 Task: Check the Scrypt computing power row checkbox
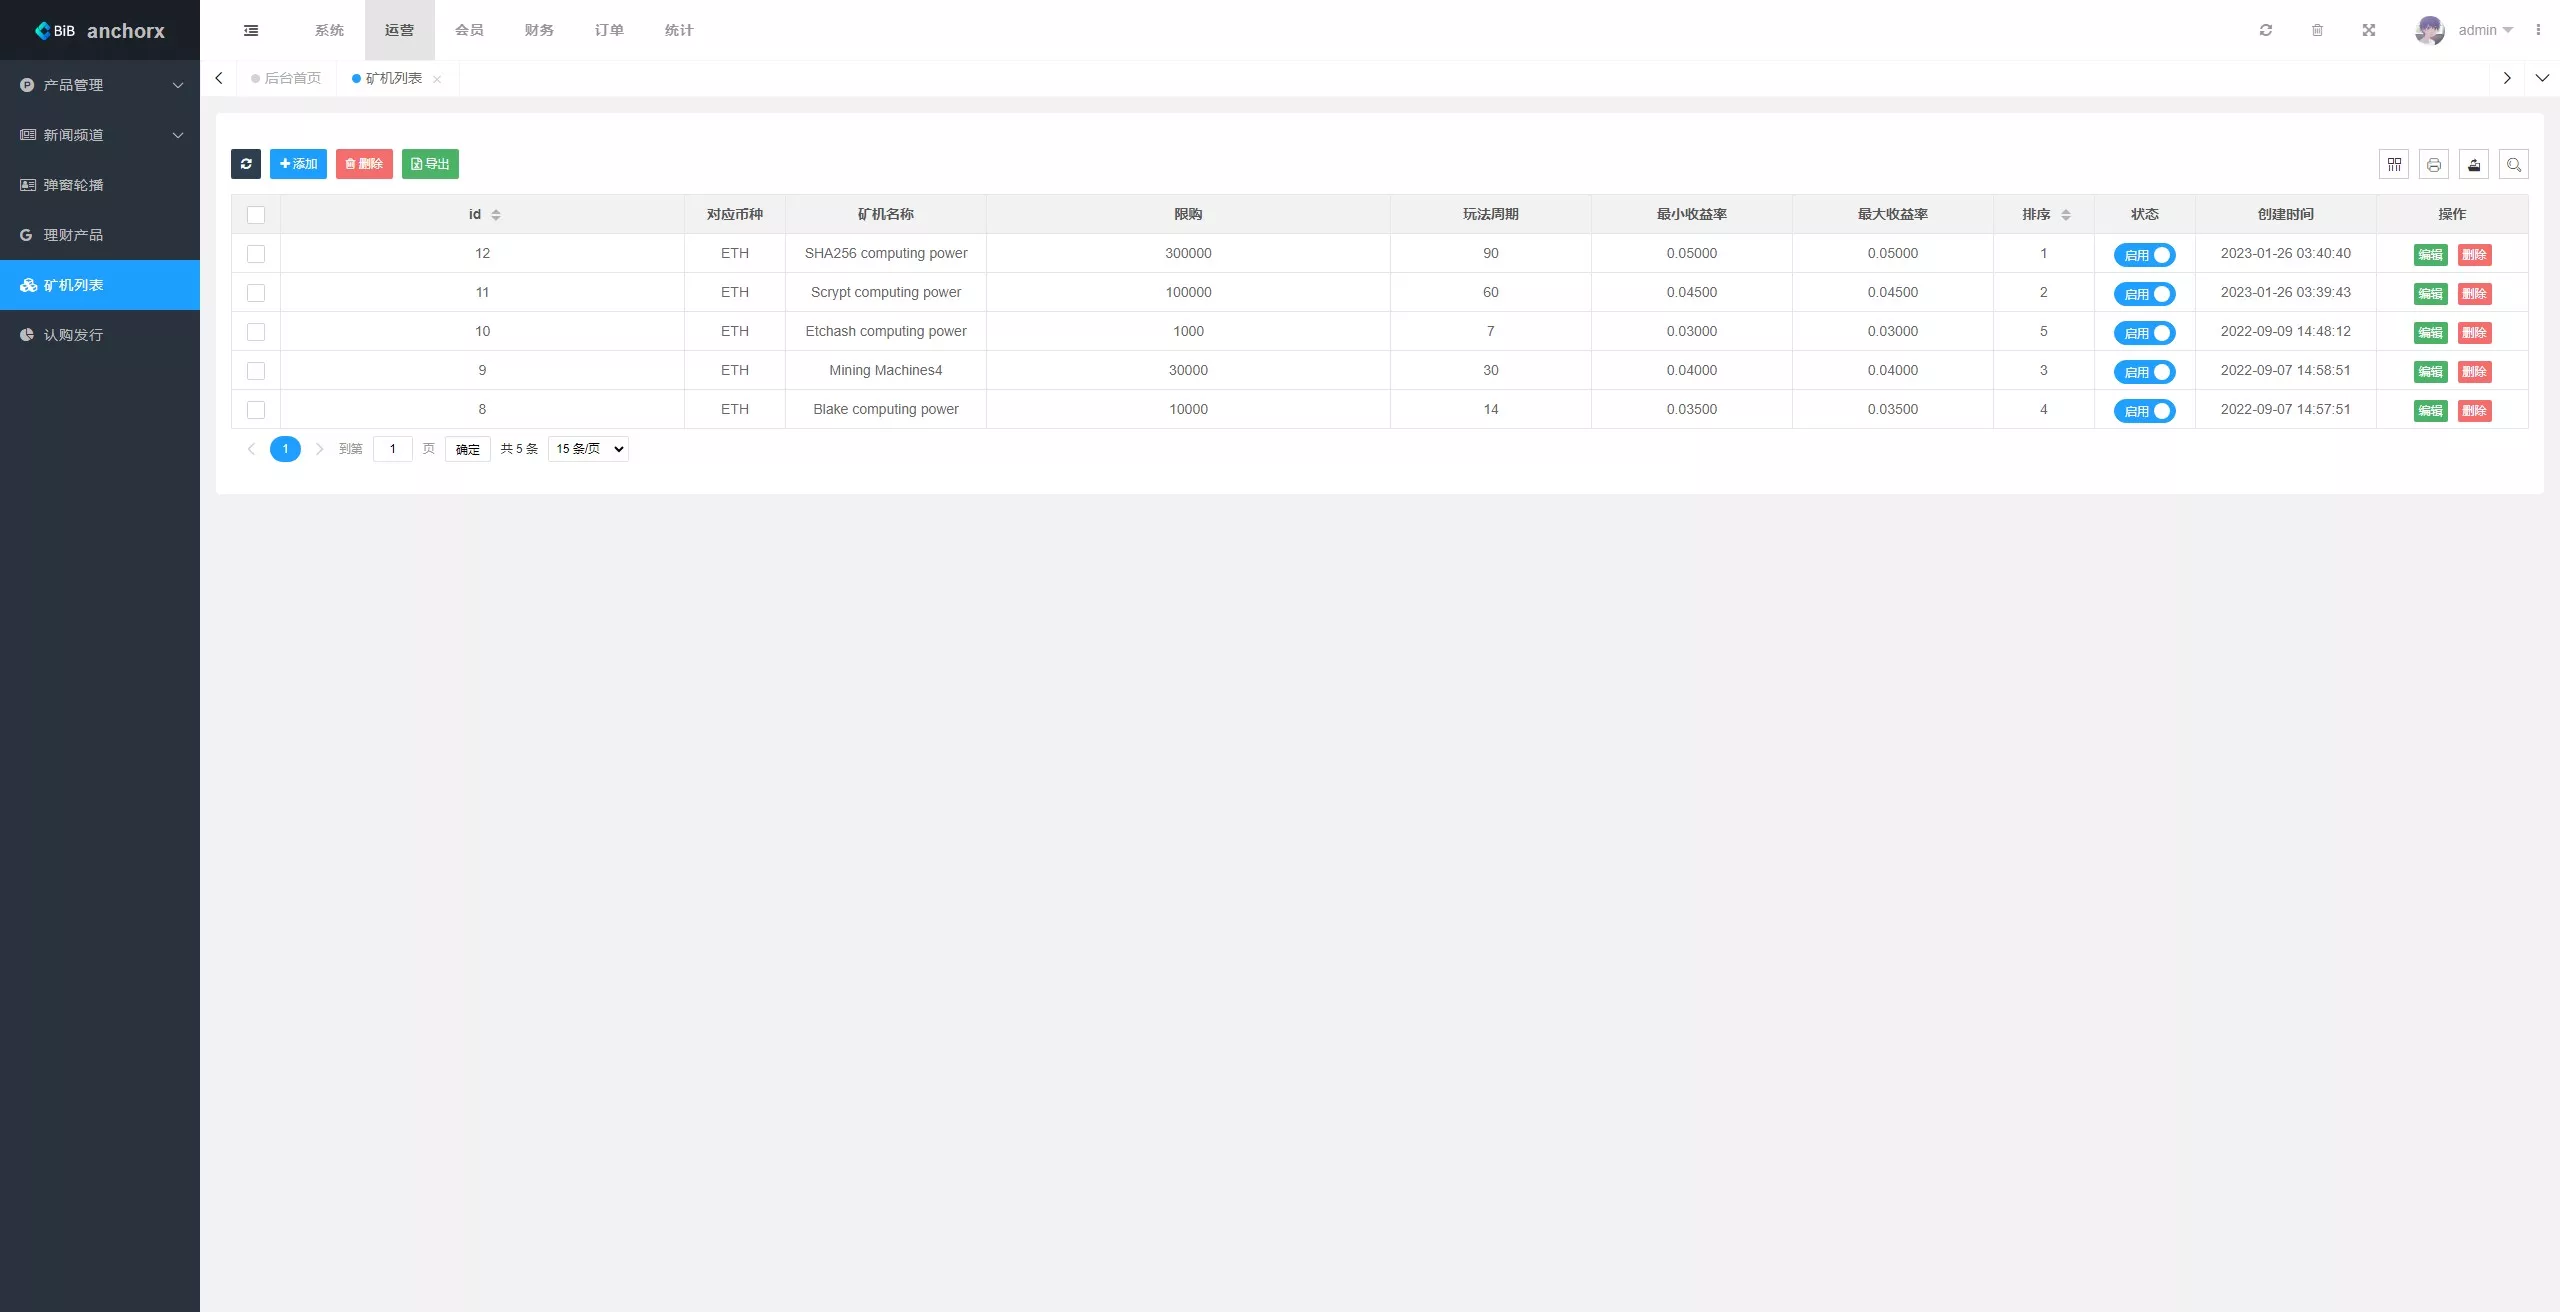(256, 293)
